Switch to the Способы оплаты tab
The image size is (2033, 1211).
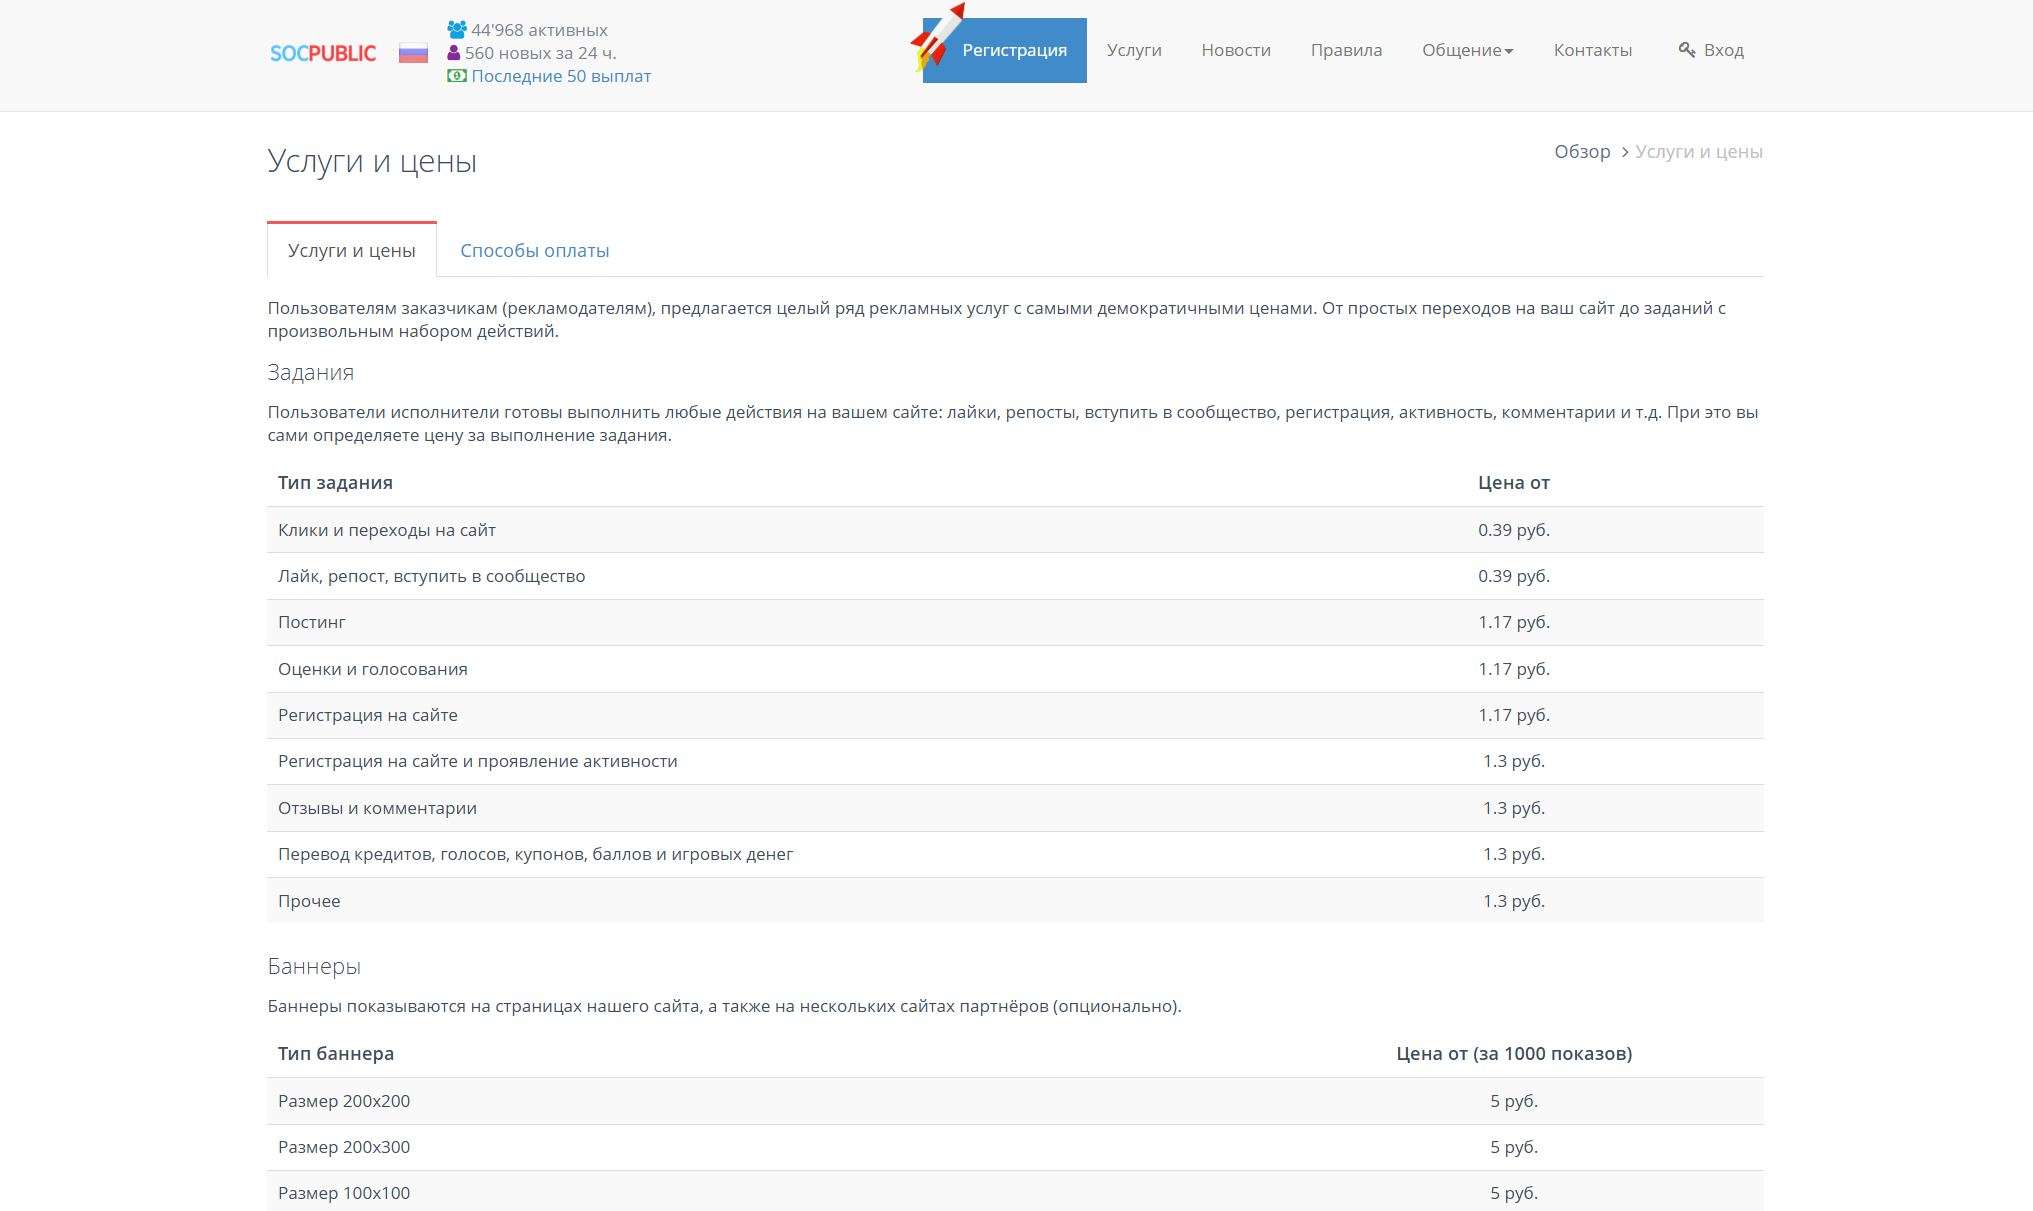534,251
